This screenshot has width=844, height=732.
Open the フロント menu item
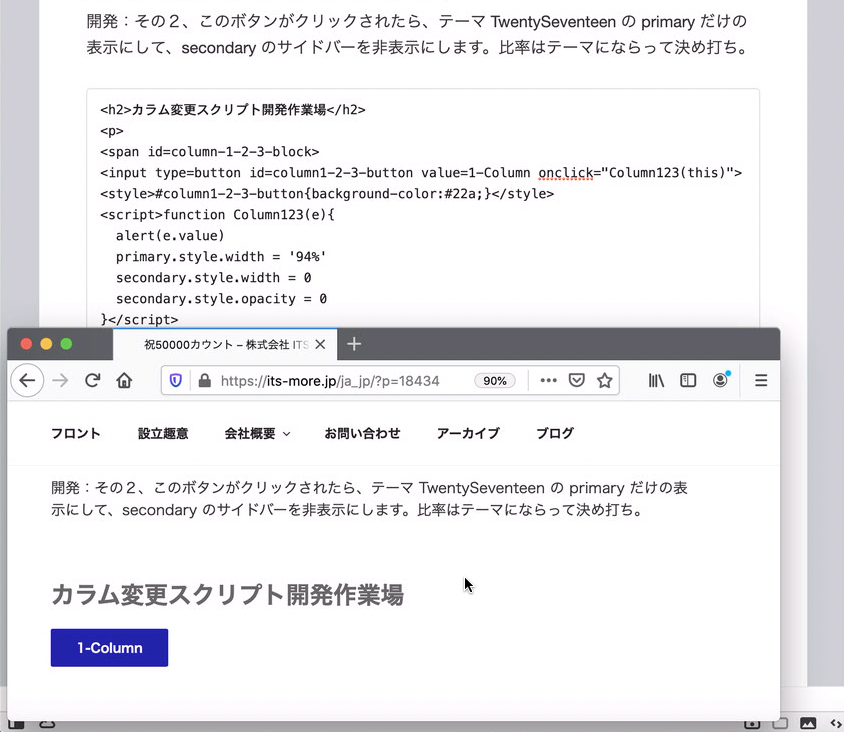coord(76,434)
